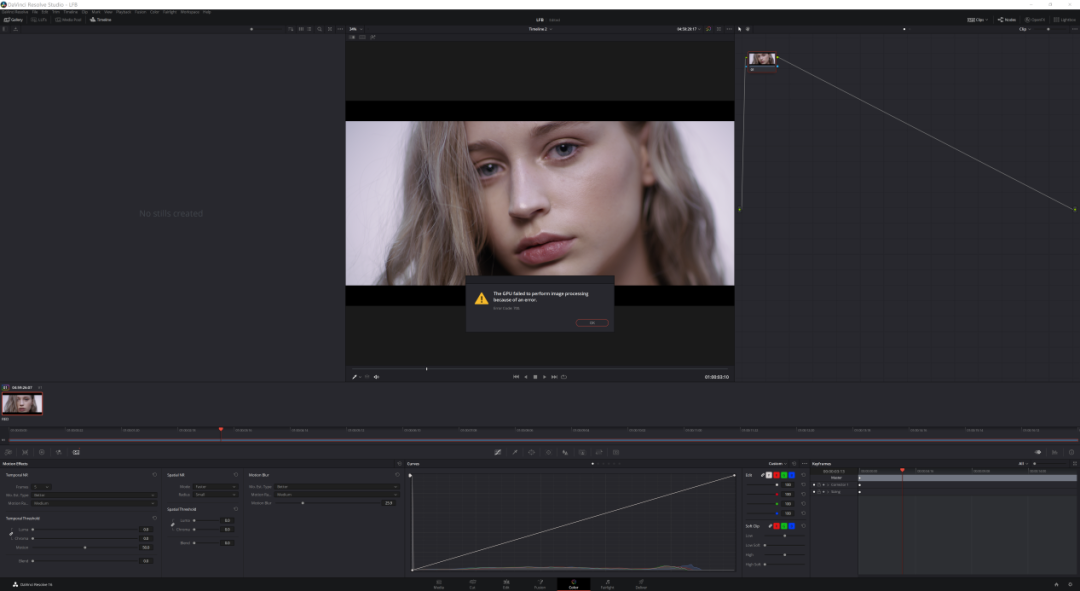Open the Tracker palette

coord(548,453)
